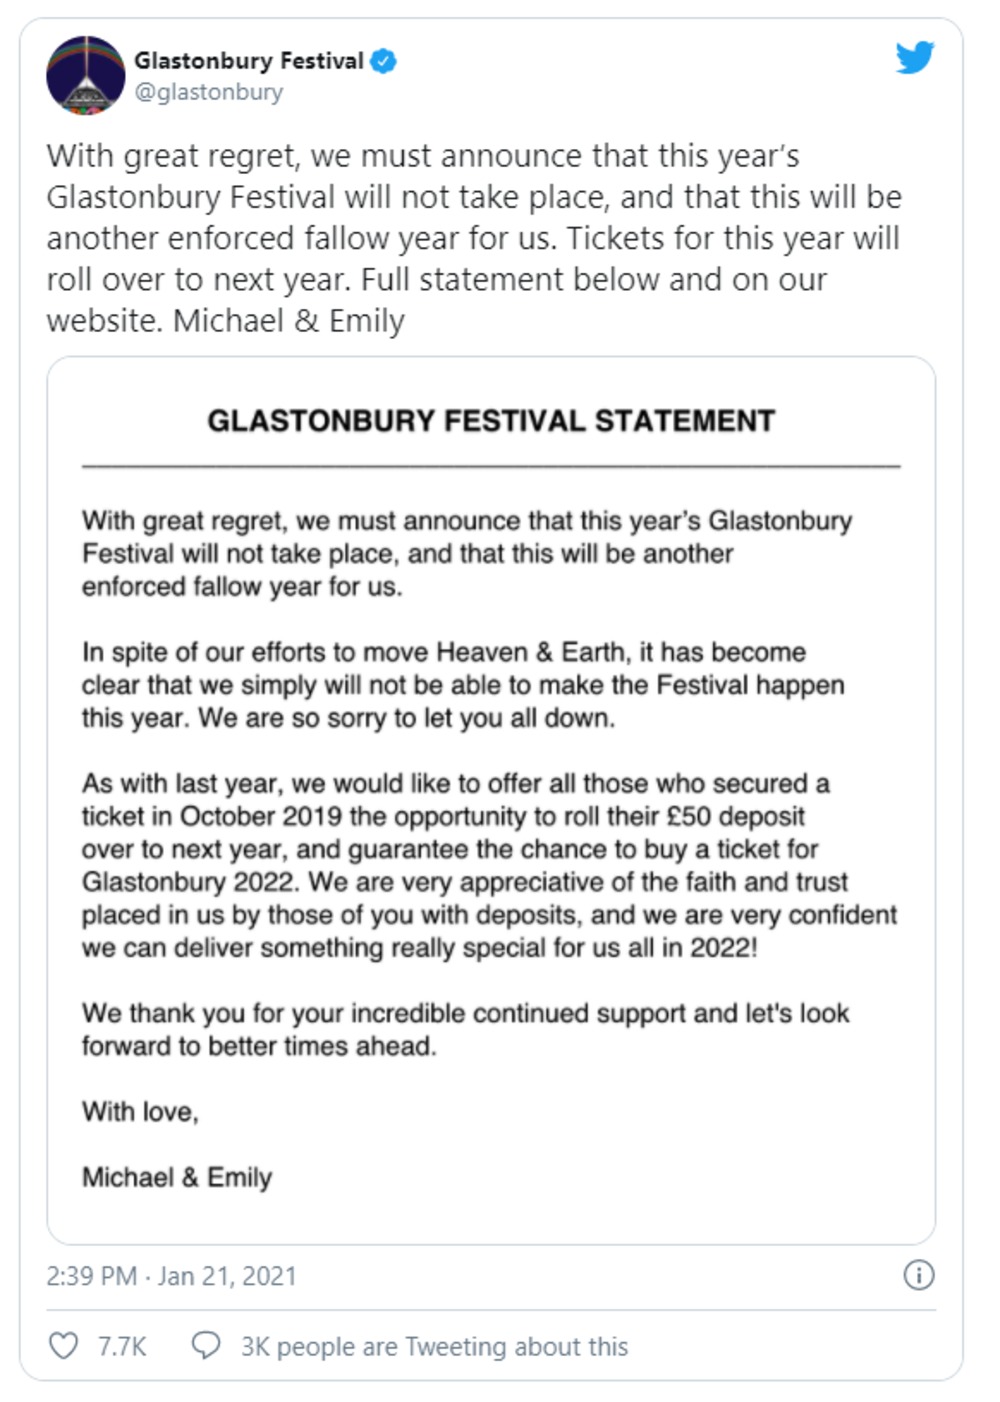Screen dimensions: 1000x1402
Task: Click the statement's opening "With great regret" paragraph
Action: (466, 553)
